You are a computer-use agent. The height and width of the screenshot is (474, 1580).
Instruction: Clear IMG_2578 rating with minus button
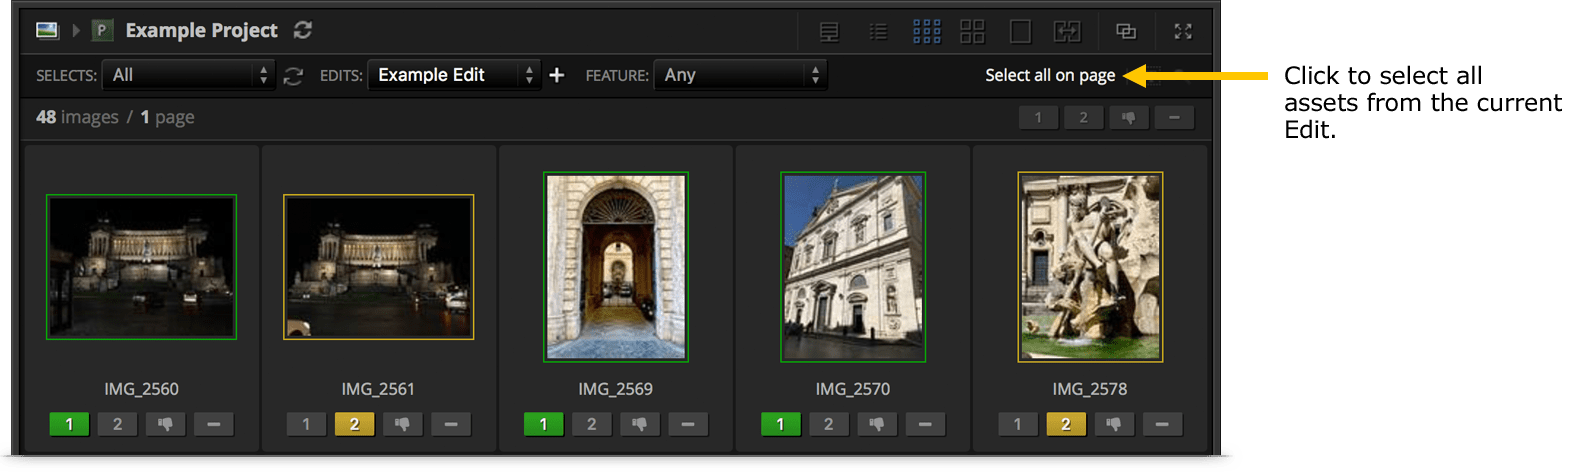coord(1161,424)
